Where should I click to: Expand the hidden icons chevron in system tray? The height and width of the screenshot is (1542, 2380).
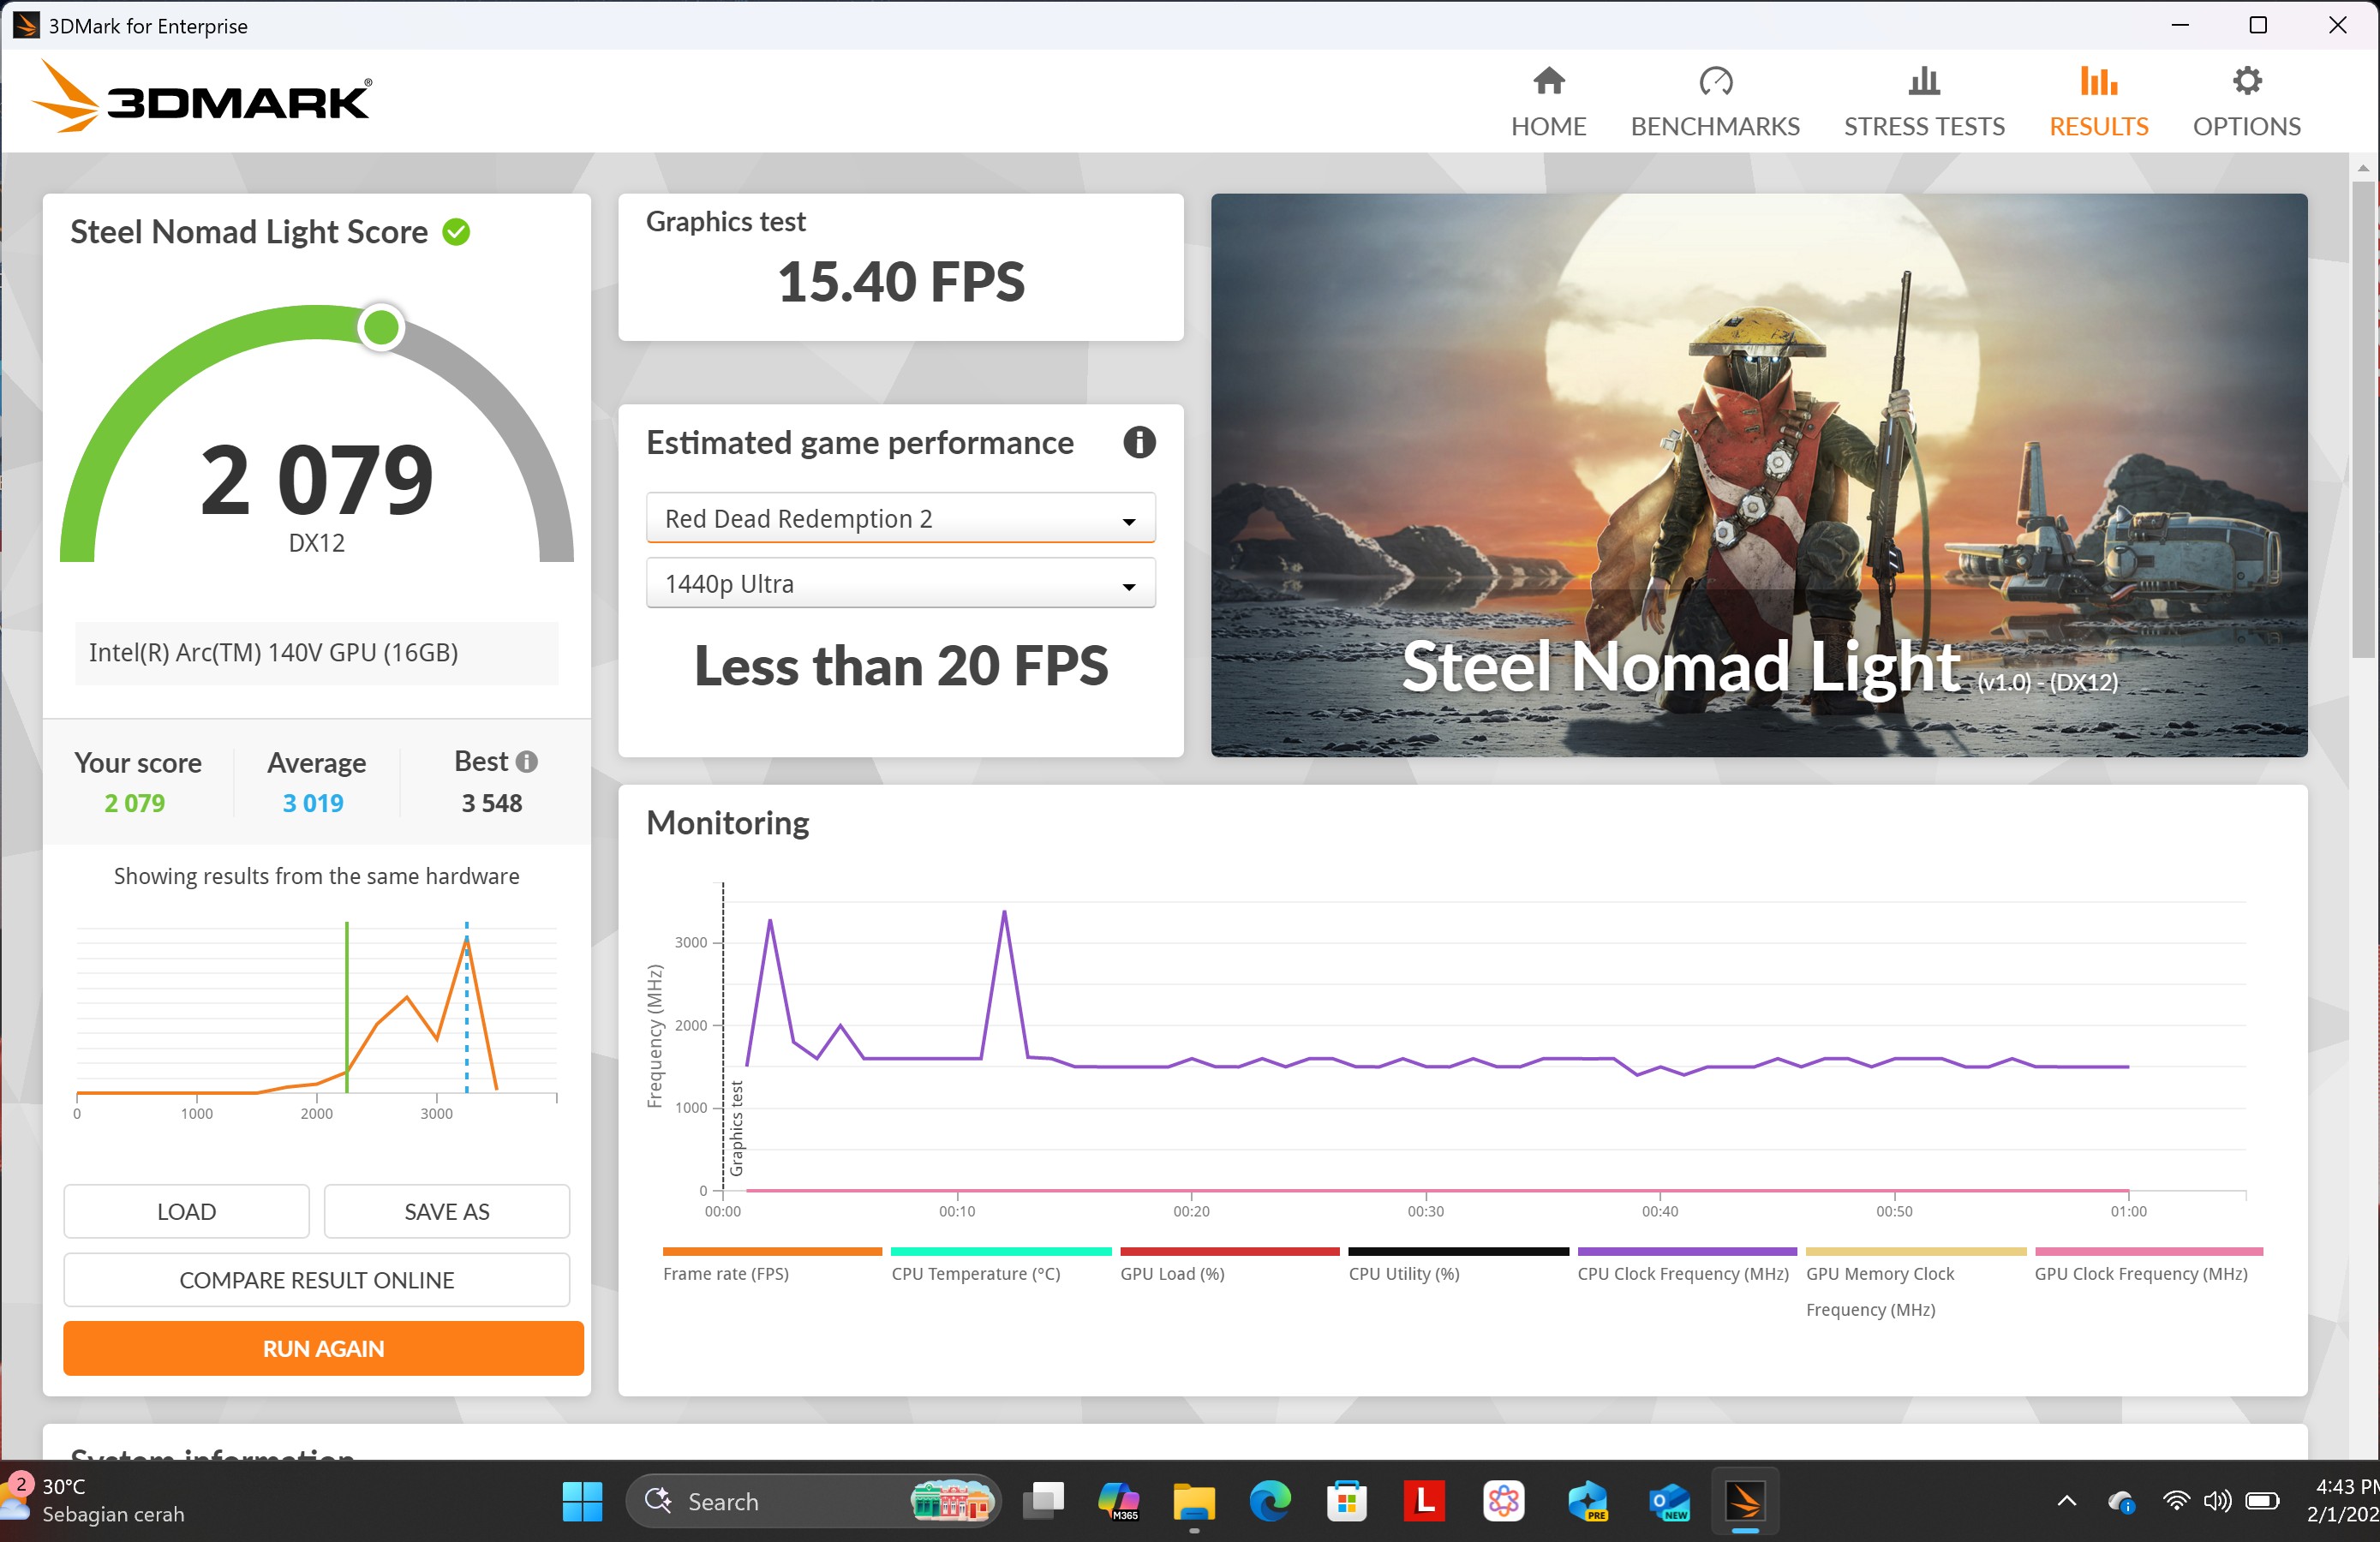pos(2066,1501)
